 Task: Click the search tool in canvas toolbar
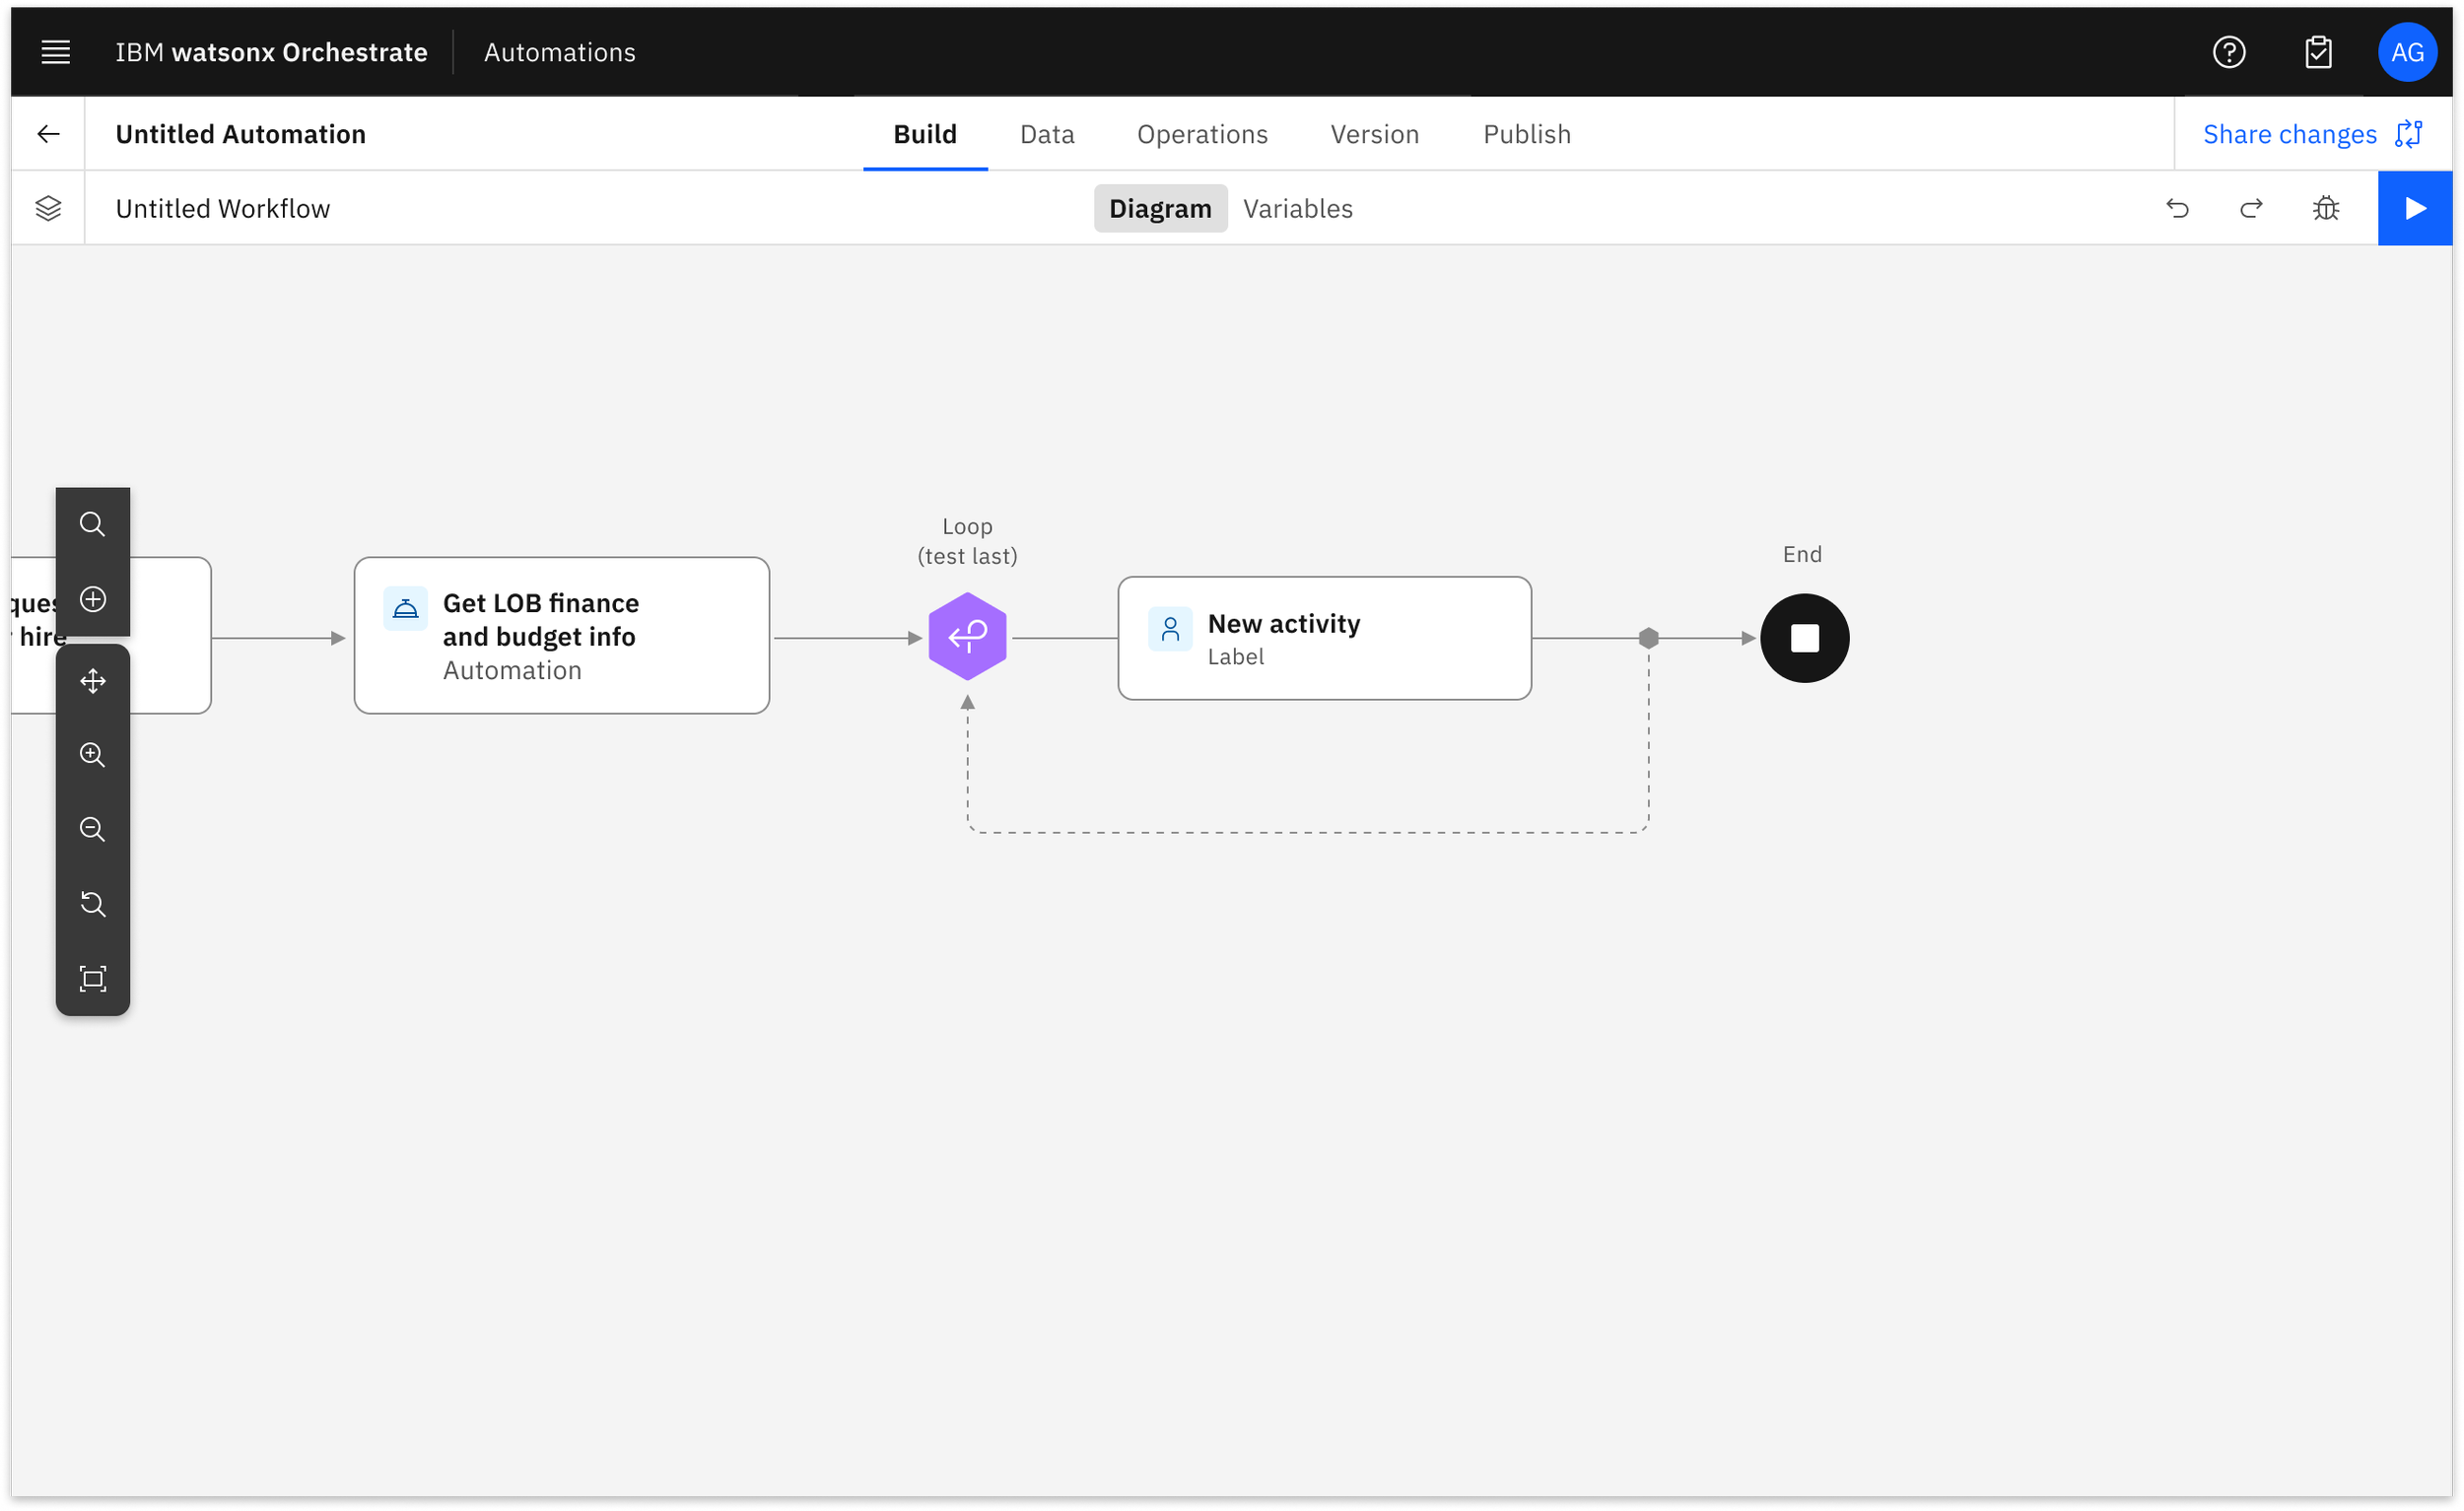click(93, 524)
